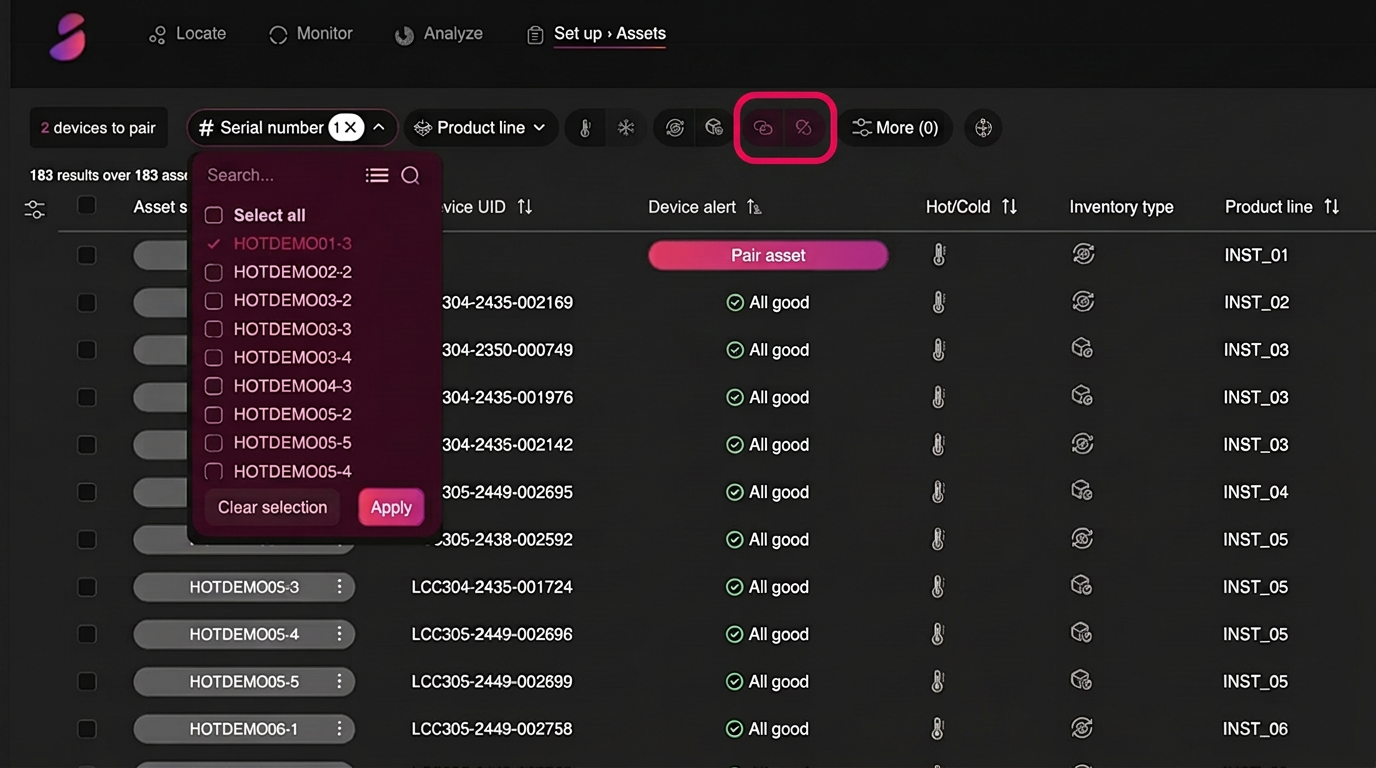
Task: Tick the select-all-rows checkbox in the table header
Action: pyautogui.click(x=87, y=205)
